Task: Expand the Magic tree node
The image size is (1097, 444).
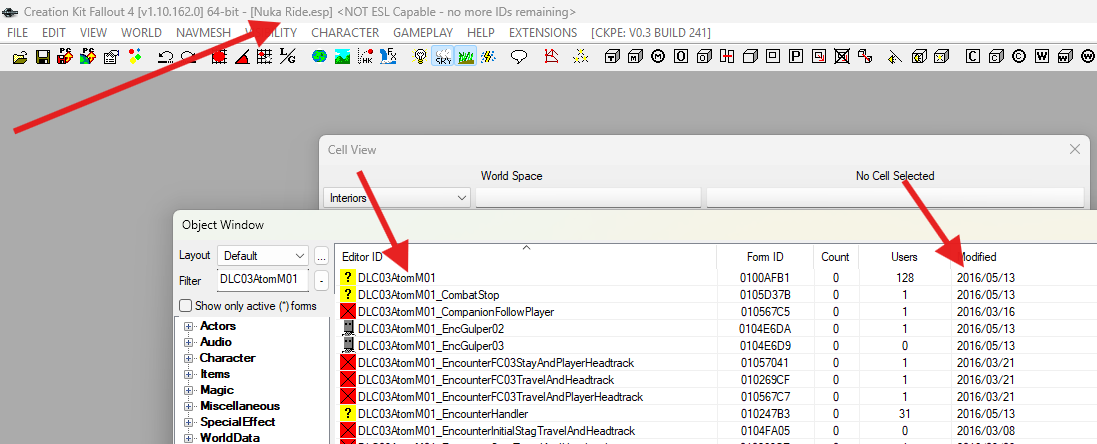Action: tap(187, 390)
